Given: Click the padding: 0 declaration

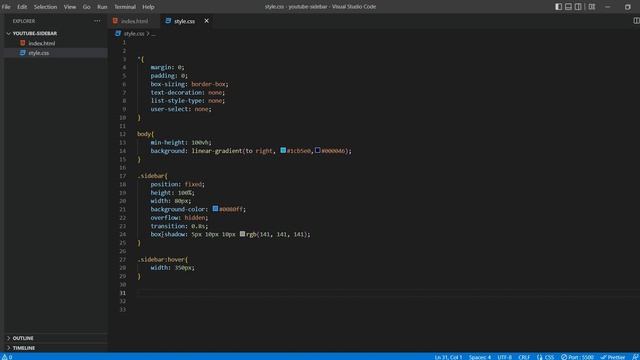Looking at the screenshot, I should tap(169, 76).
